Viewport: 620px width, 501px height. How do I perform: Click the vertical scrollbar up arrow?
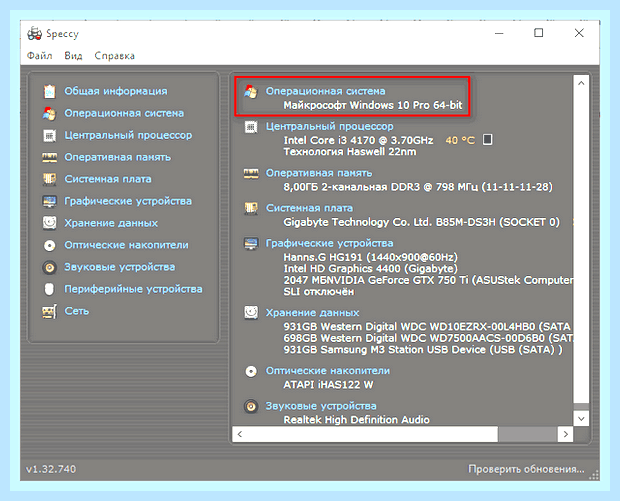pos(581,83)
